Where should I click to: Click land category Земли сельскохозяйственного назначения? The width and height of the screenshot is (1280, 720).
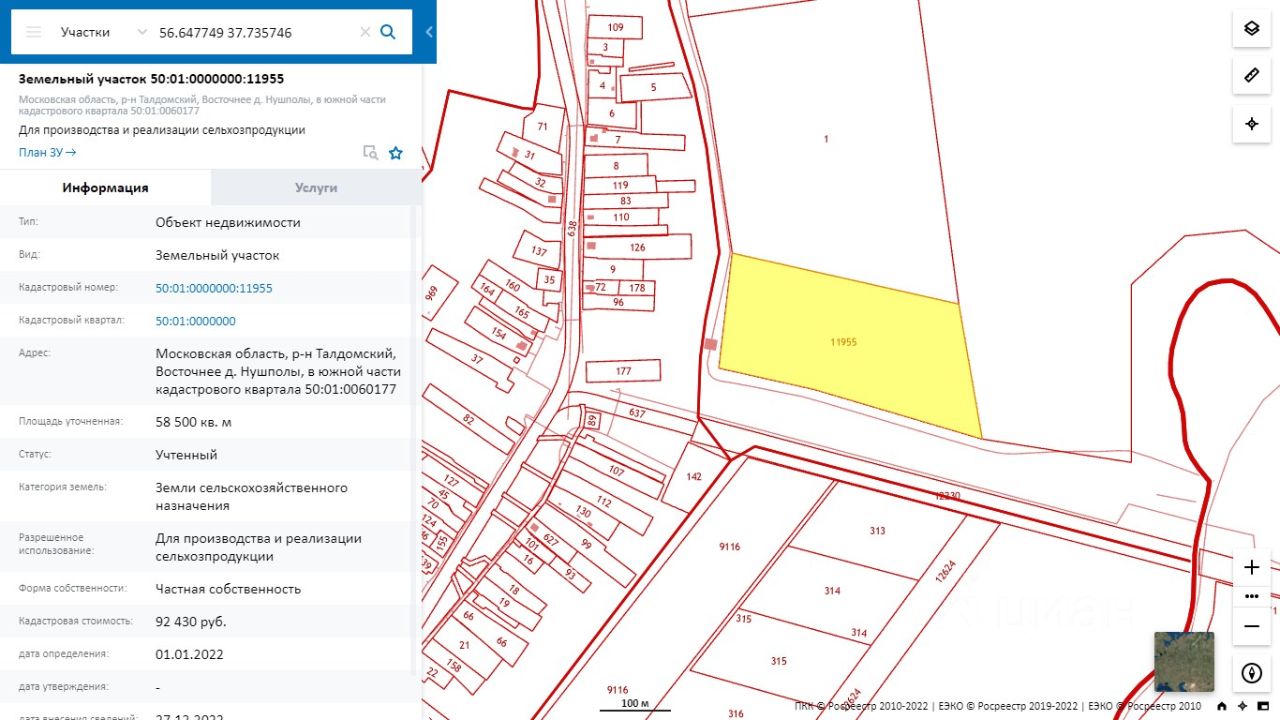coord(251,497)
